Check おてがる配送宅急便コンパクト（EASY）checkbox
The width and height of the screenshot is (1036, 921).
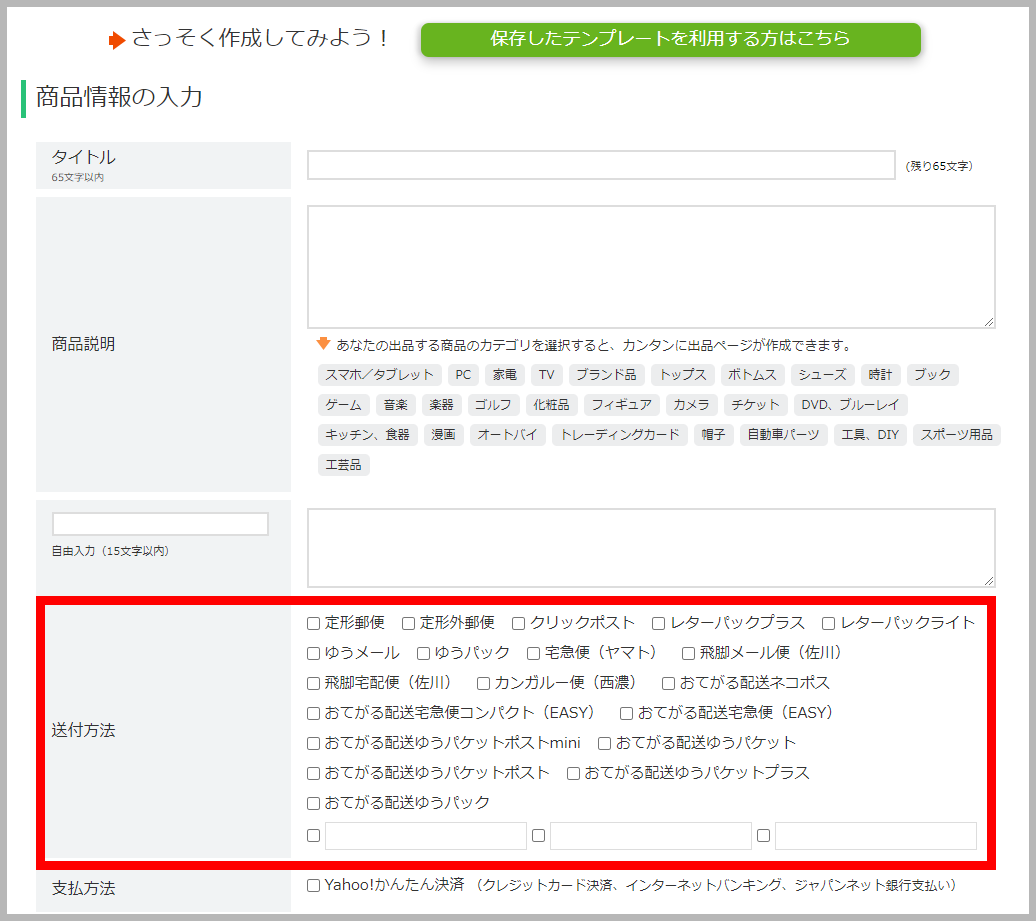click(x=314, y=714)
